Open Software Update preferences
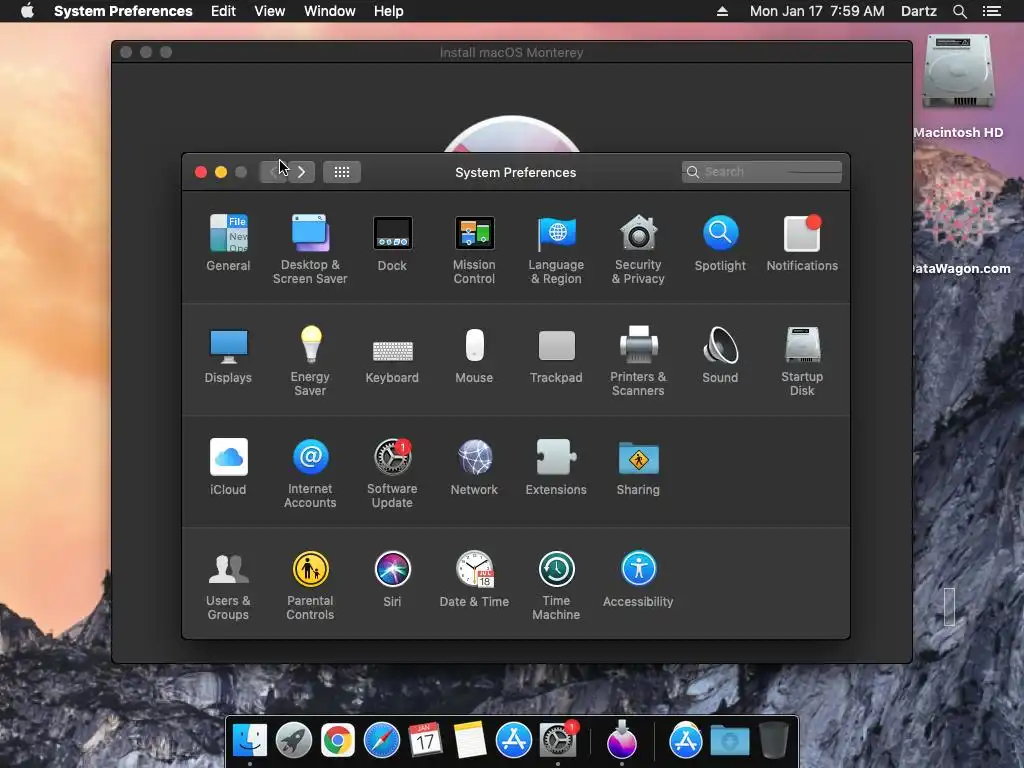The width and height of the screenshot is (1024, 768). point(392,473)
